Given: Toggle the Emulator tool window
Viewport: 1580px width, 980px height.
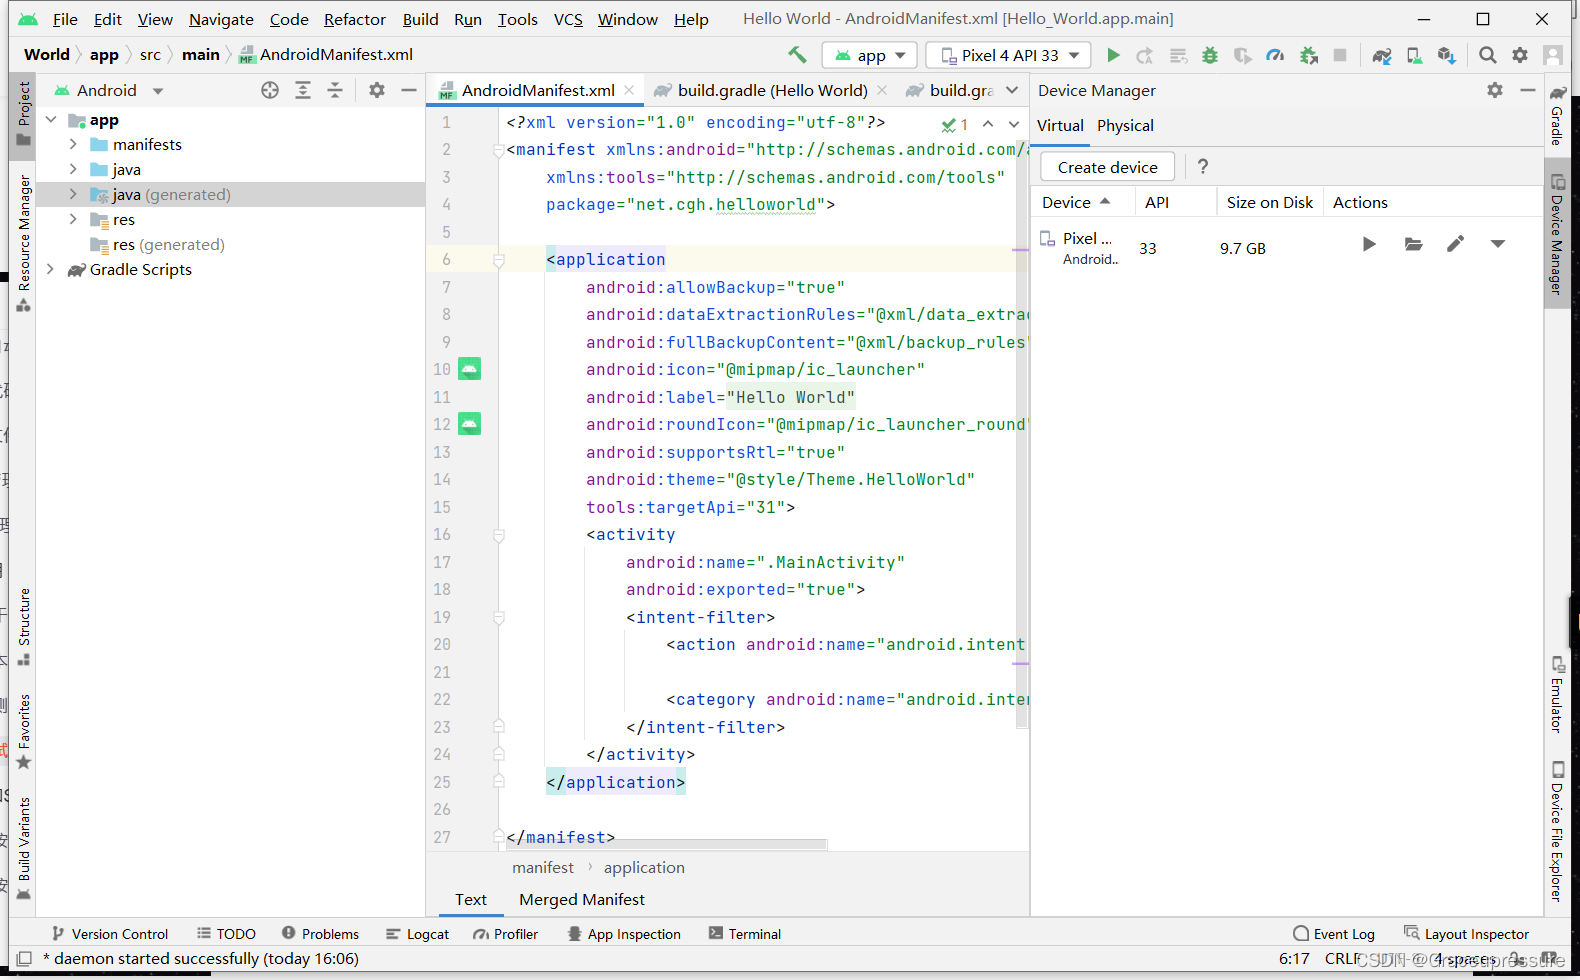Looking at the screenshot, I should coord(1557,694).
